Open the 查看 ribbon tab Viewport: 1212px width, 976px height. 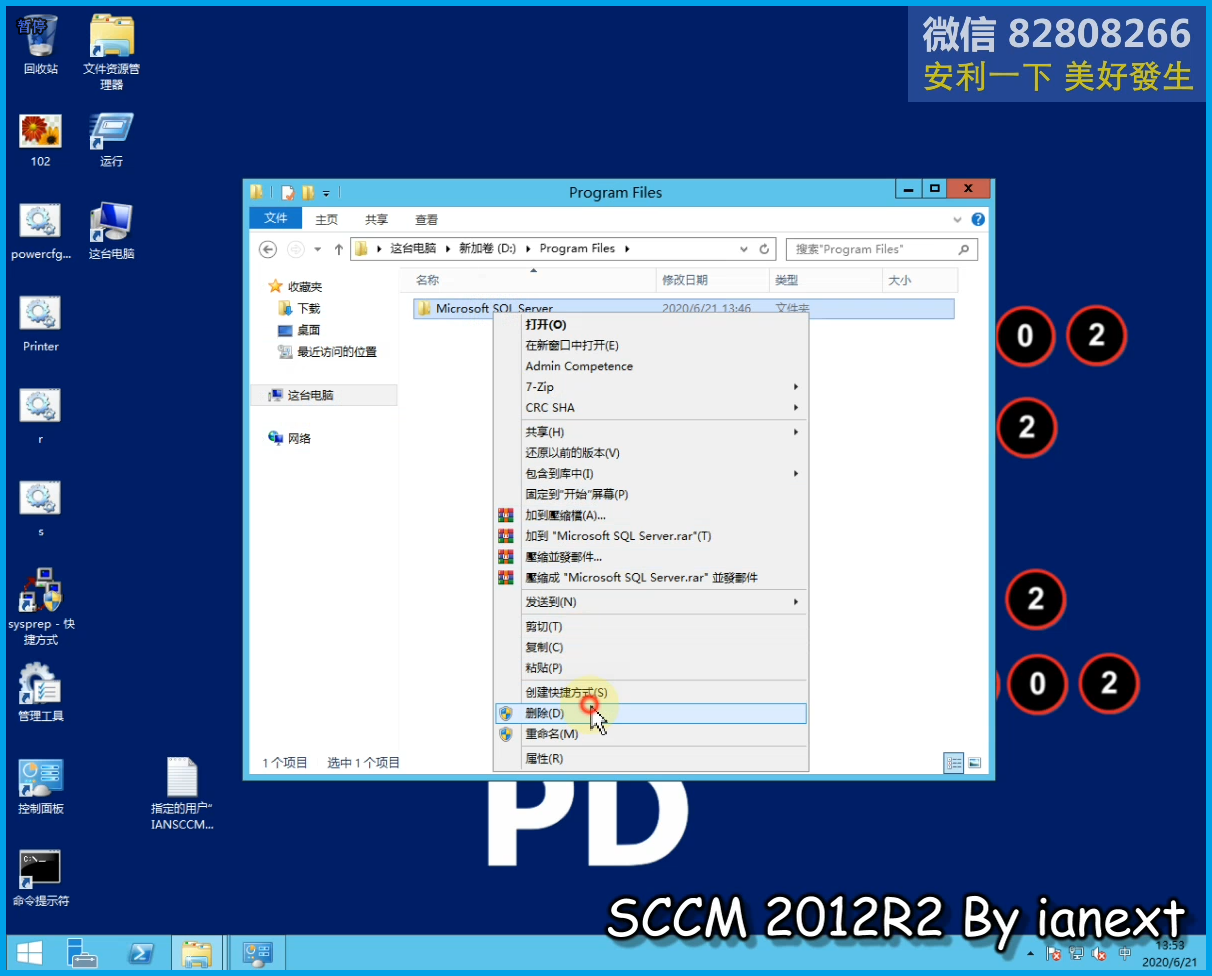427,219
